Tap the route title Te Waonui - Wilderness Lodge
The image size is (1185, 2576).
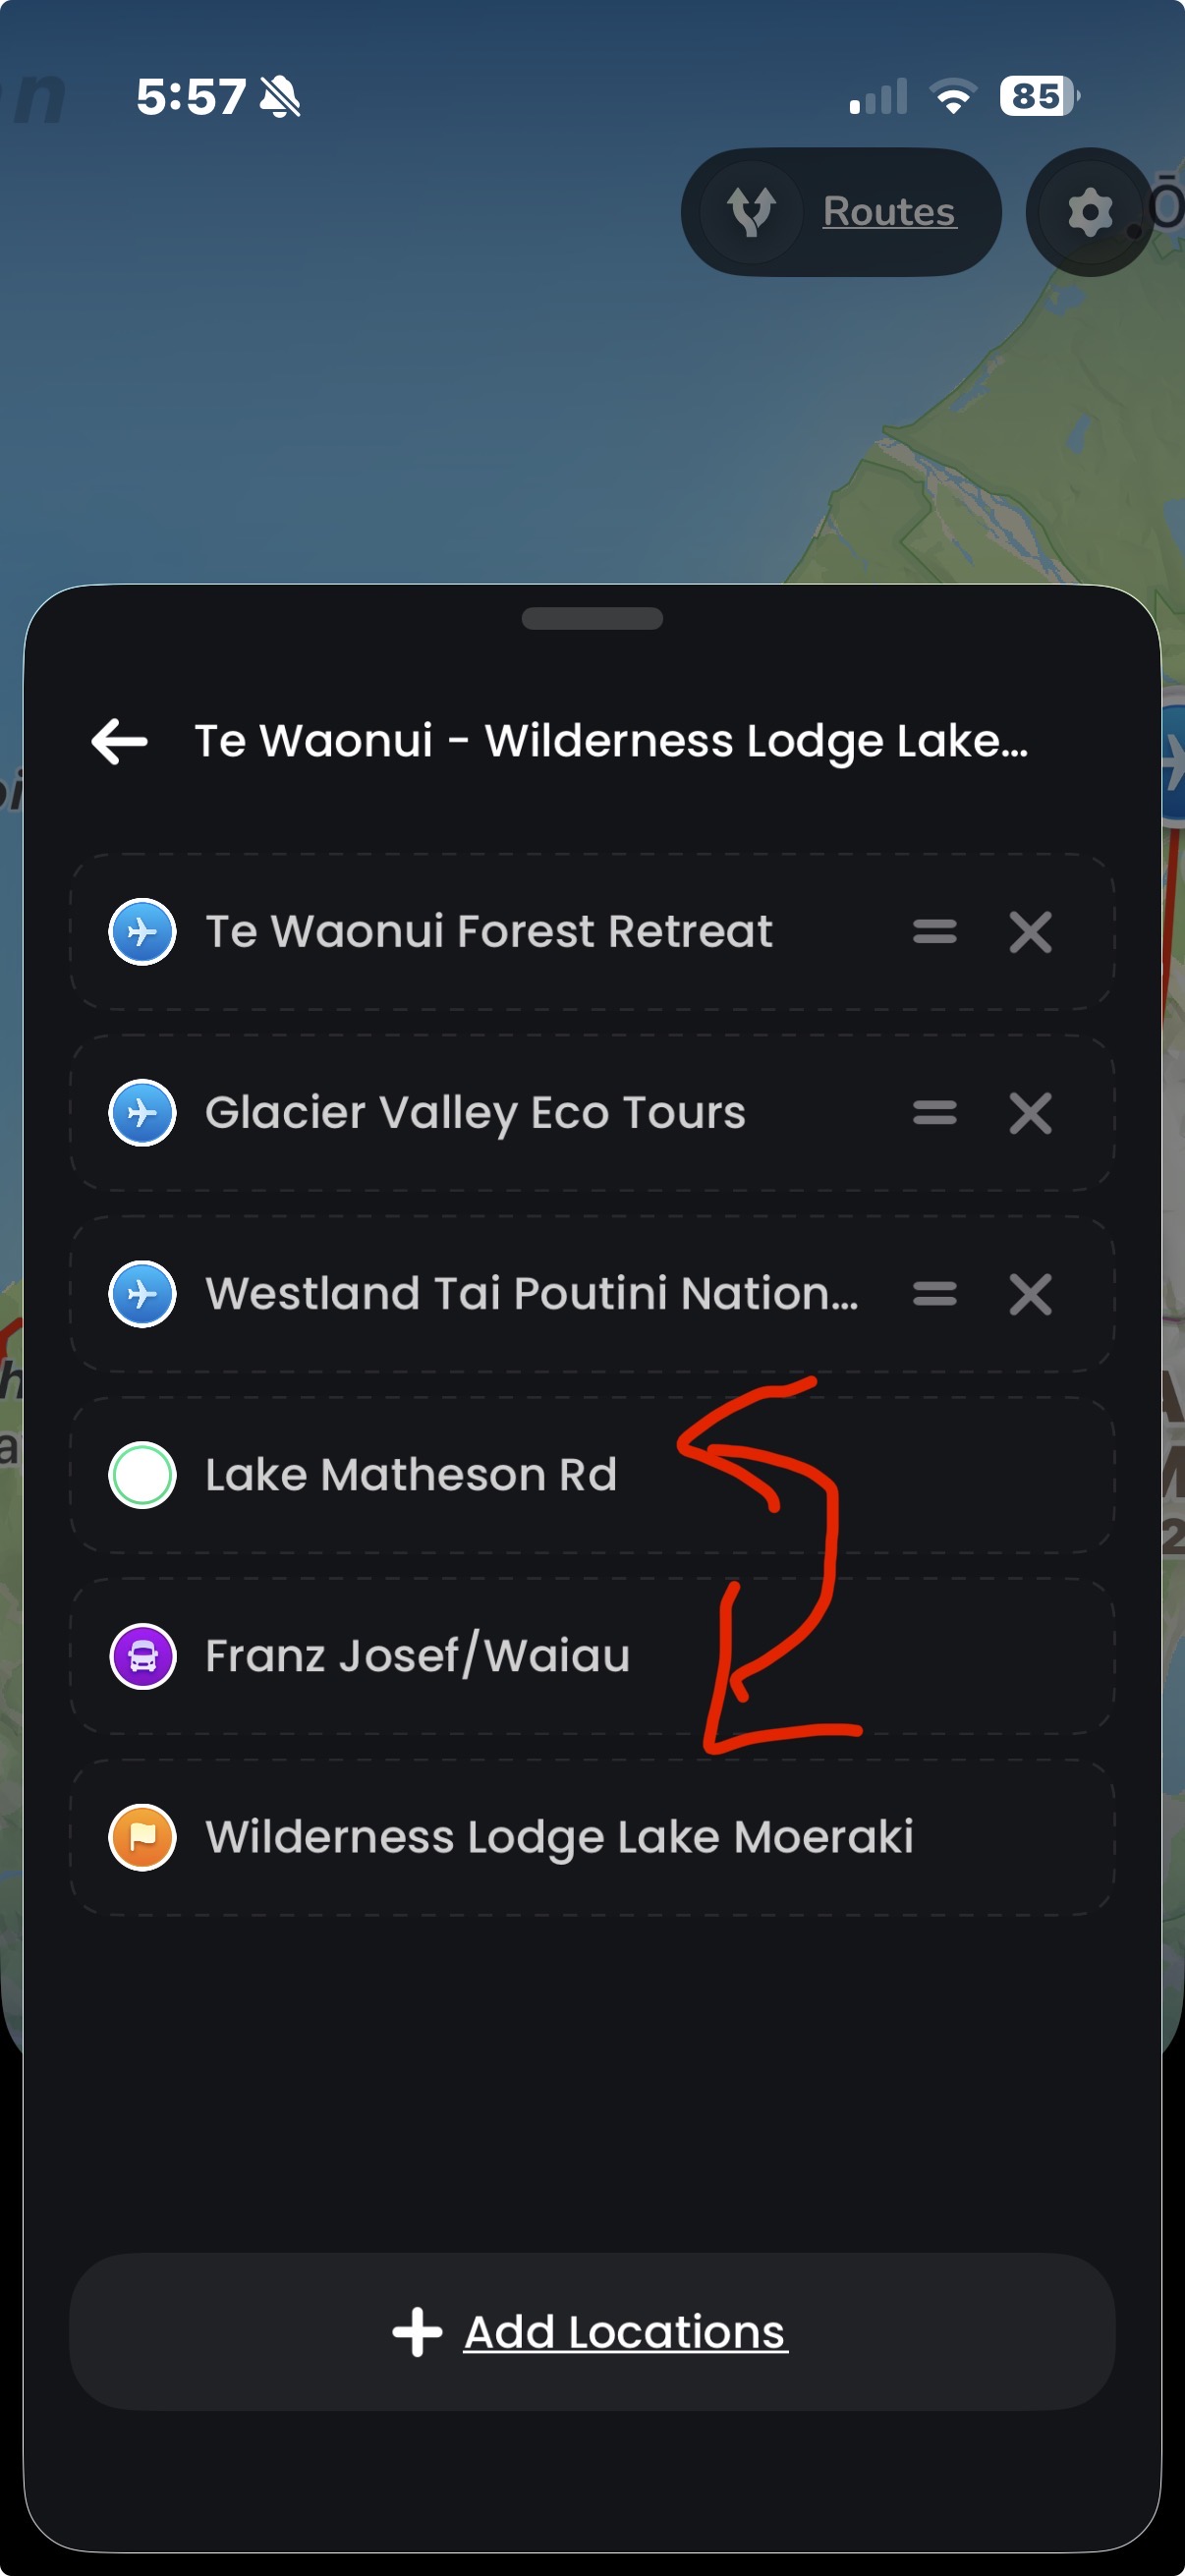611,742
